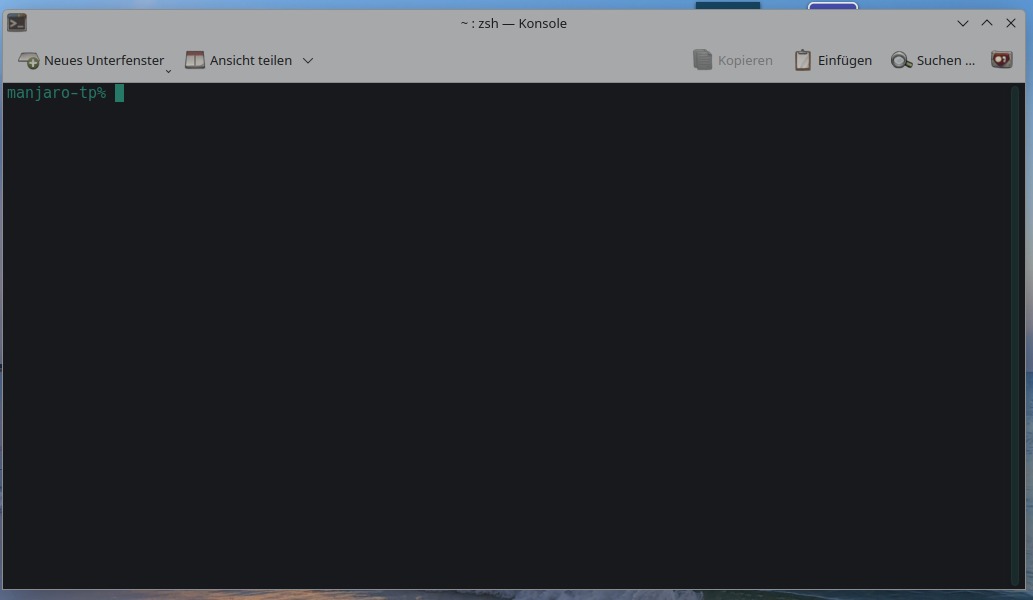
Task: Close the Konsole window
Action: point(1011,23)
